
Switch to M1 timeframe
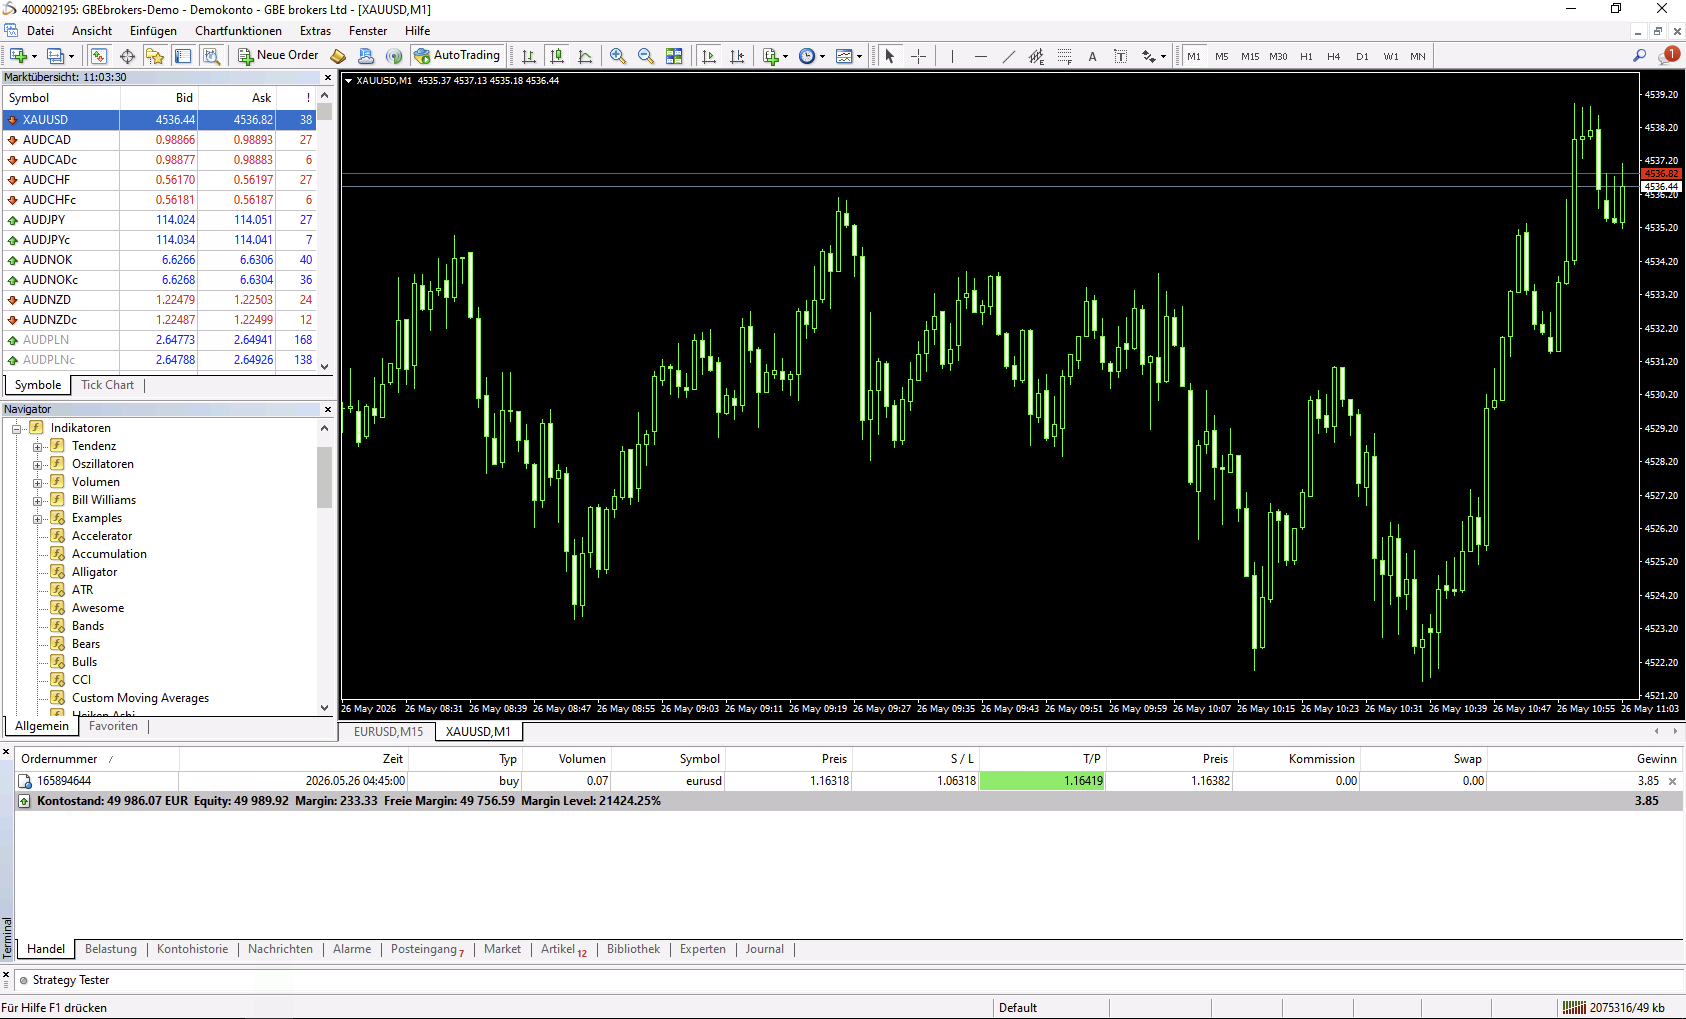pyautogui.click(x=1194, y=56)
